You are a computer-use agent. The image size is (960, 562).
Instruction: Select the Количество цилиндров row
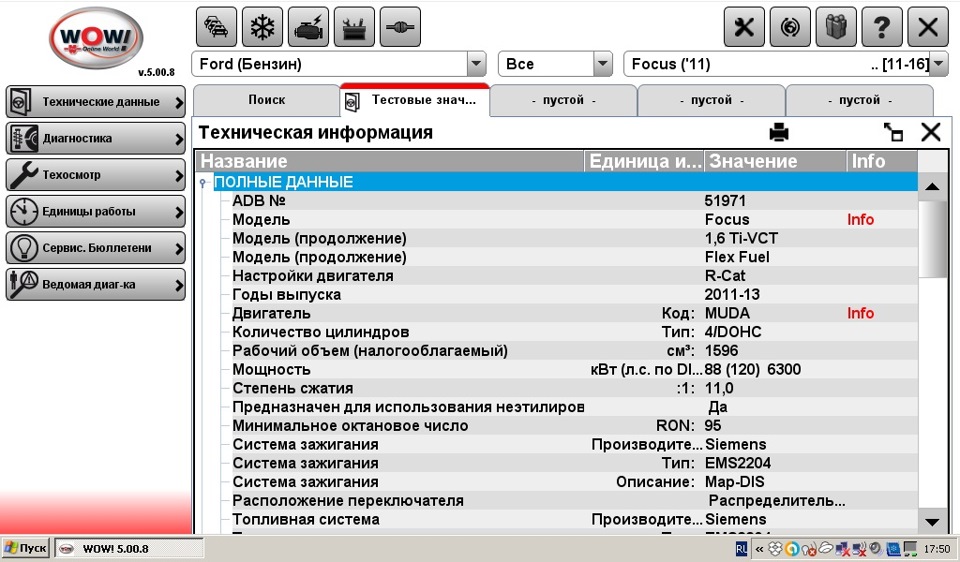[574, 332]
